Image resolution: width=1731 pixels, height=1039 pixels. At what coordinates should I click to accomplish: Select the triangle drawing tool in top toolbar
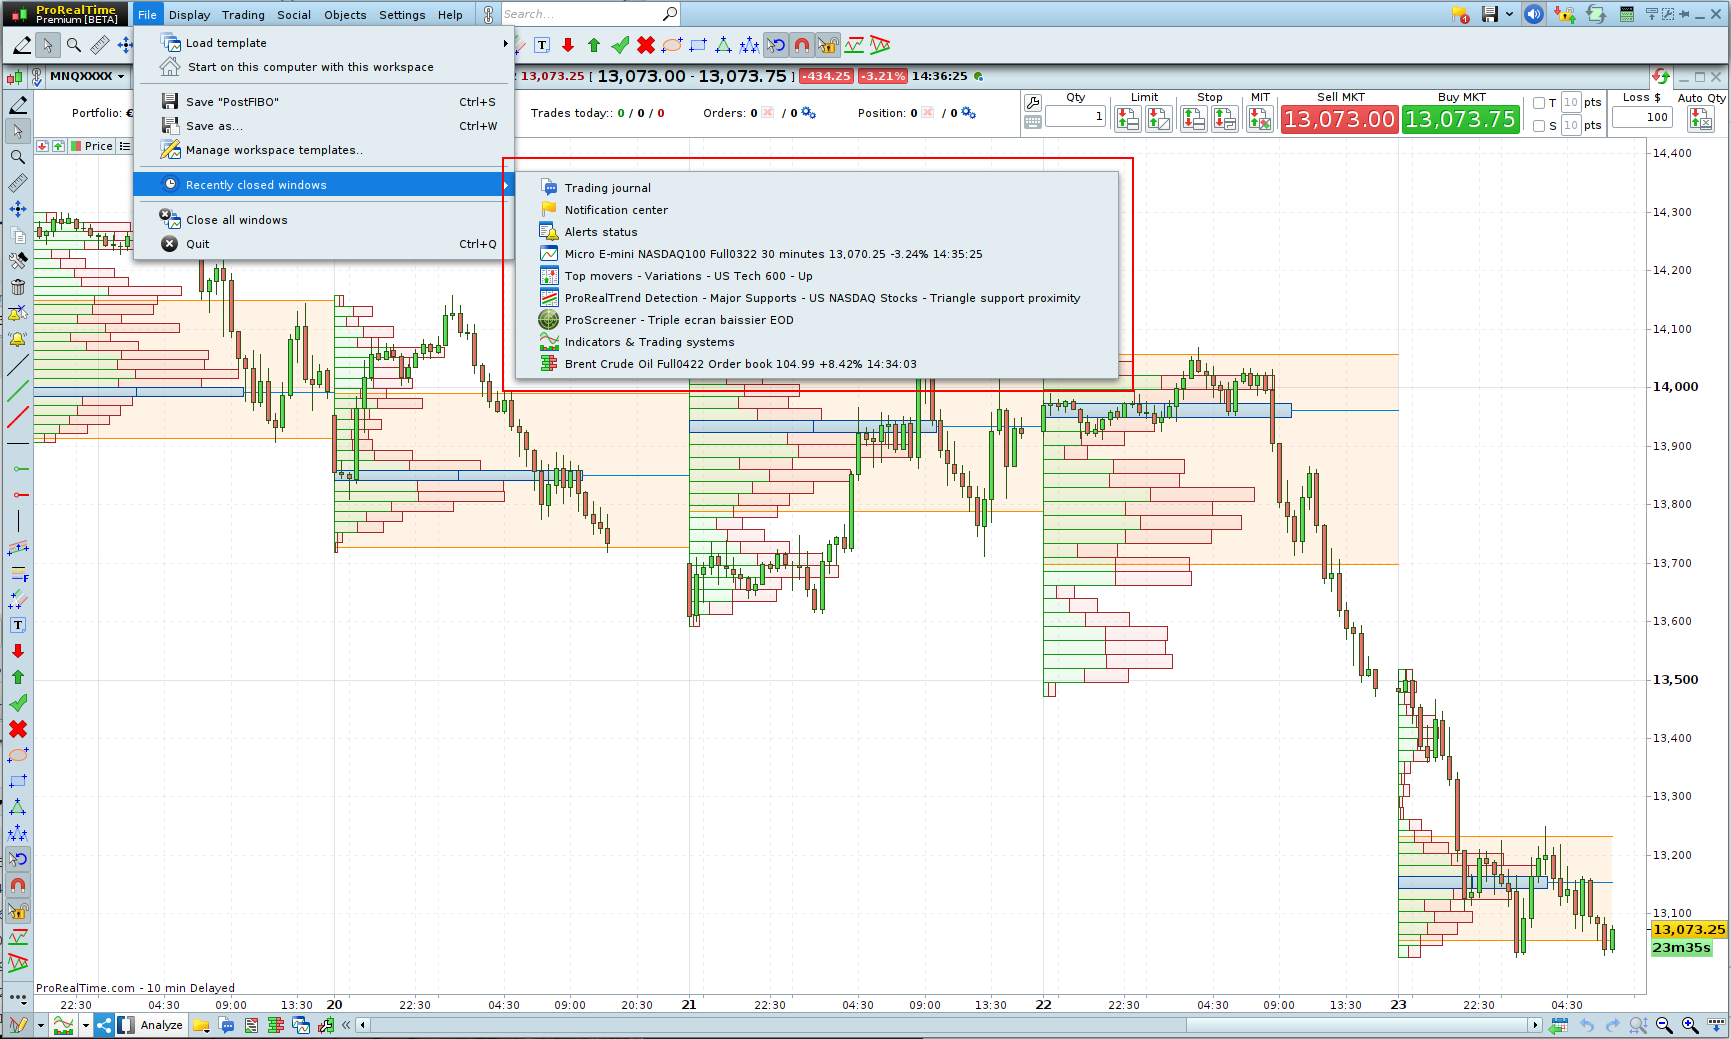[723, 45]
